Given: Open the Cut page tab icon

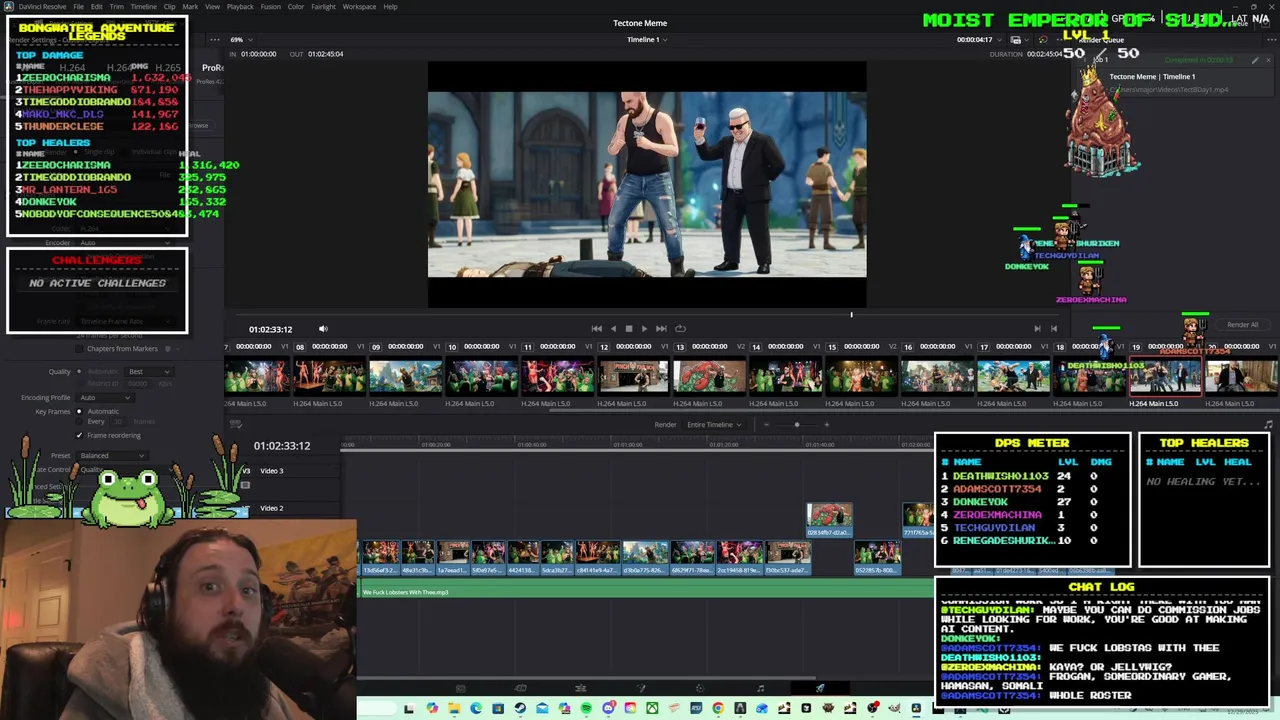Looking at the screenshot, I should [520, 688].
